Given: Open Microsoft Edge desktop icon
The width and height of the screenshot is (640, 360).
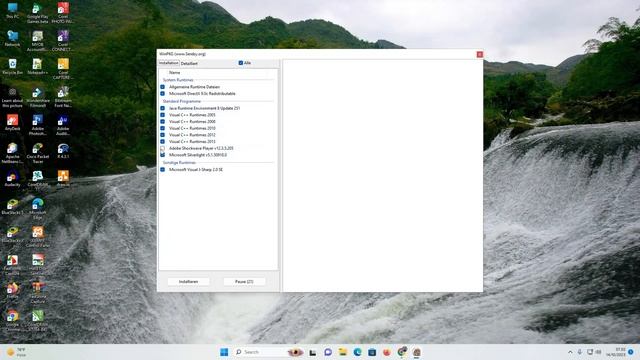Looking at the screenshot, I should (x=38, y=209).
